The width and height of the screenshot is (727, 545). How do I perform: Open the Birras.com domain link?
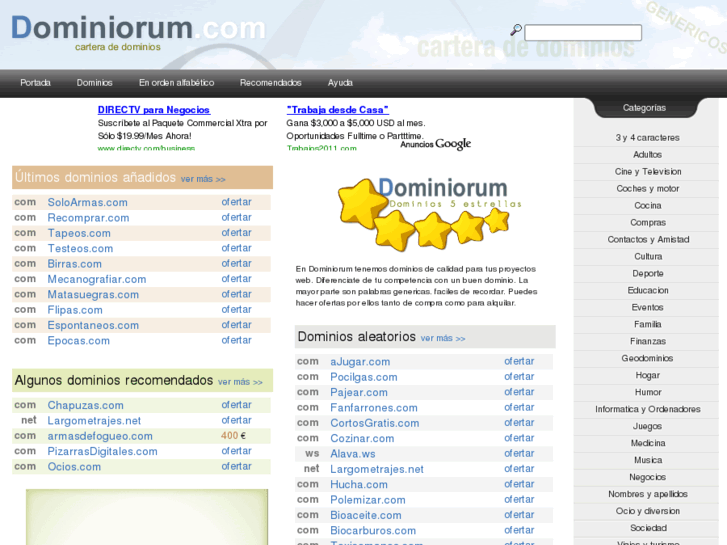pos(74,263)
